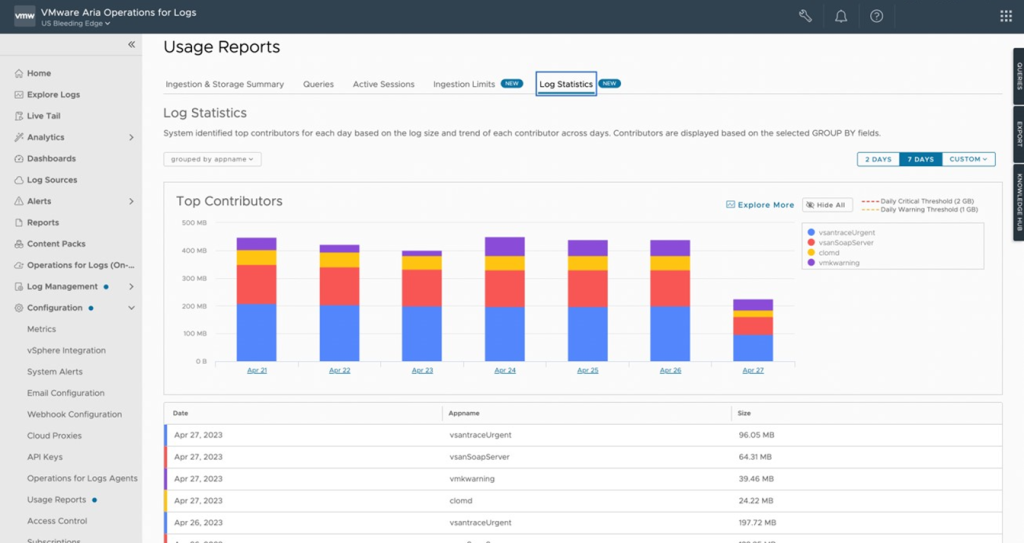Open the CUSTOM date range dropdown

(968, 159)
